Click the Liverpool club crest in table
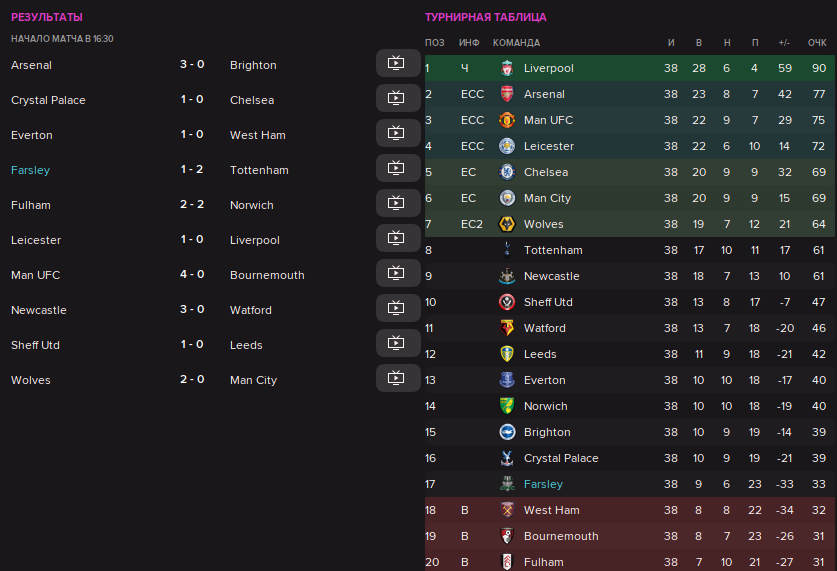Image resolution: width=837 pixels, height=571 pixels. (x=507, y=68)
